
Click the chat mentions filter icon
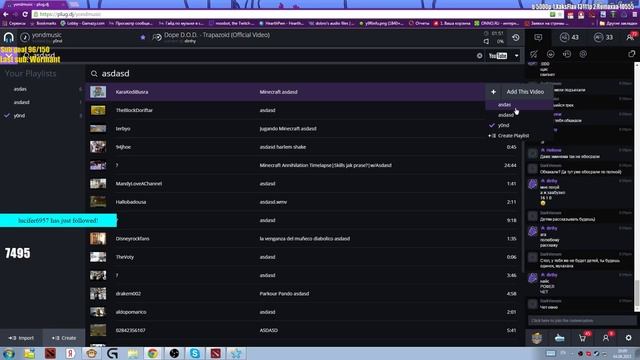533,54
